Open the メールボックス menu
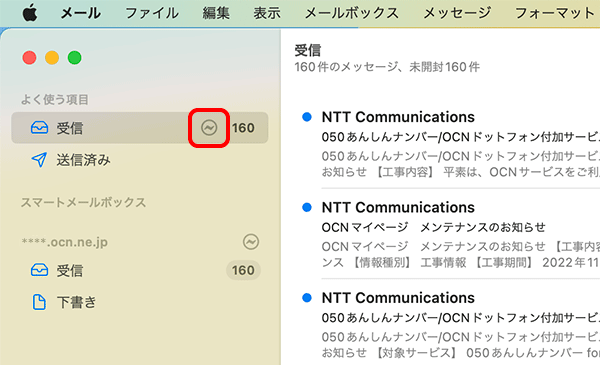Viewport: 600px width, 365px height. tap(352, 13)
